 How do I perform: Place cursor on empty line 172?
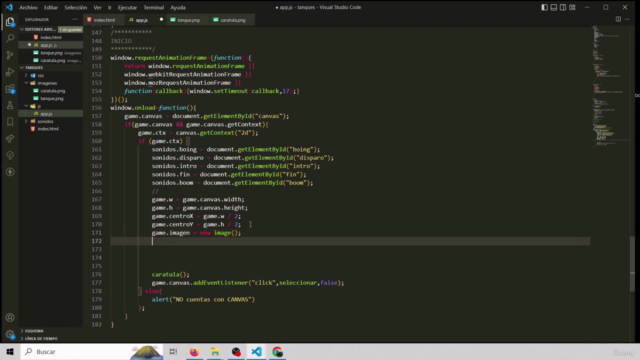click(x=350, y=241)
